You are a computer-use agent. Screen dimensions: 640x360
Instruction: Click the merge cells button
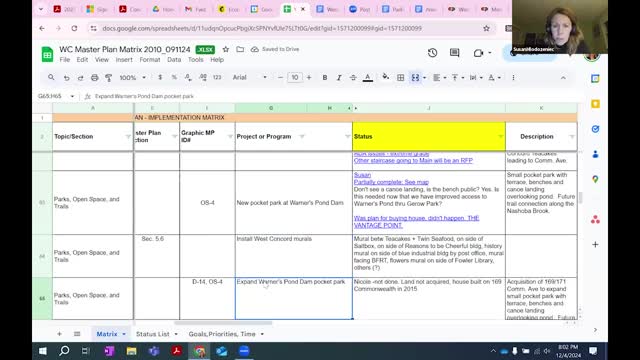click(x=415, y=78)
